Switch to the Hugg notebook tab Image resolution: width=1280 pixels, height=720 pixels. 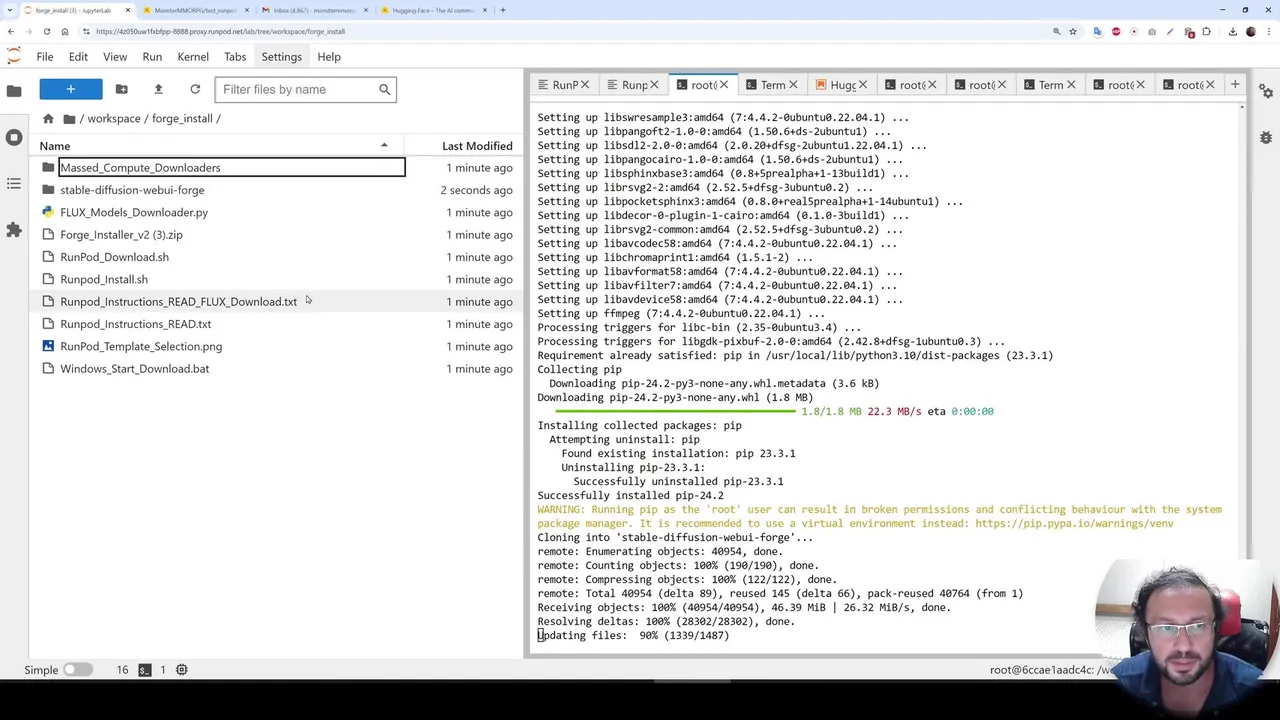pyautogui.click(x=843, y=85)
